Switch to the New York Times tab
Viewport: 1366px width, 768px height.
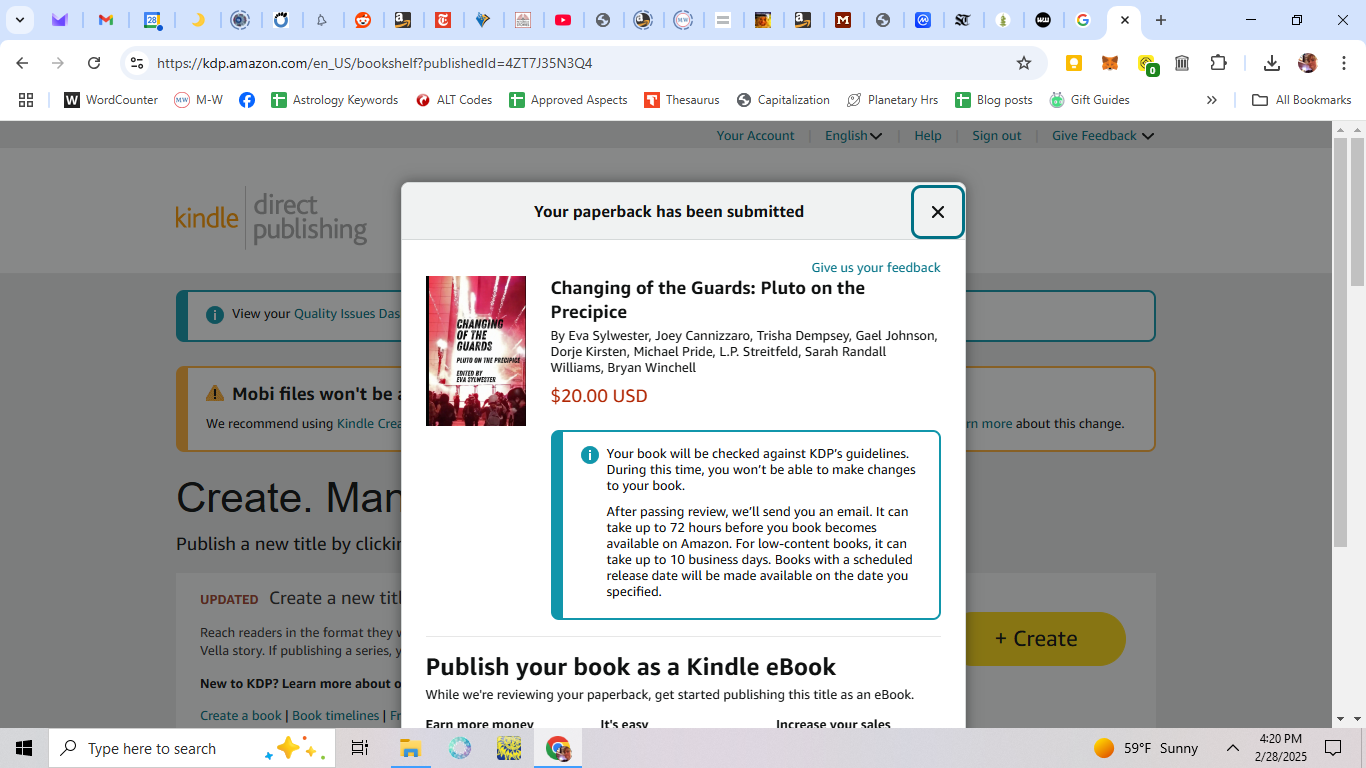tap(443, 20)
